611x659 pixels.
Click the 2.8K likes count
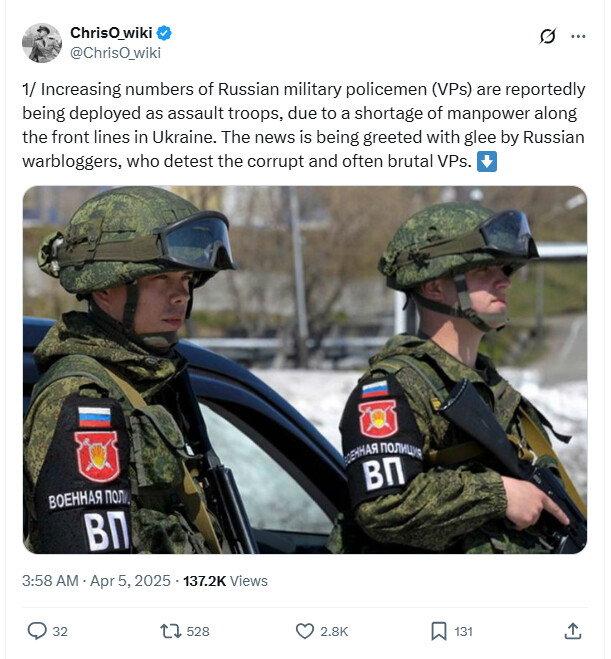coord(334,631)
